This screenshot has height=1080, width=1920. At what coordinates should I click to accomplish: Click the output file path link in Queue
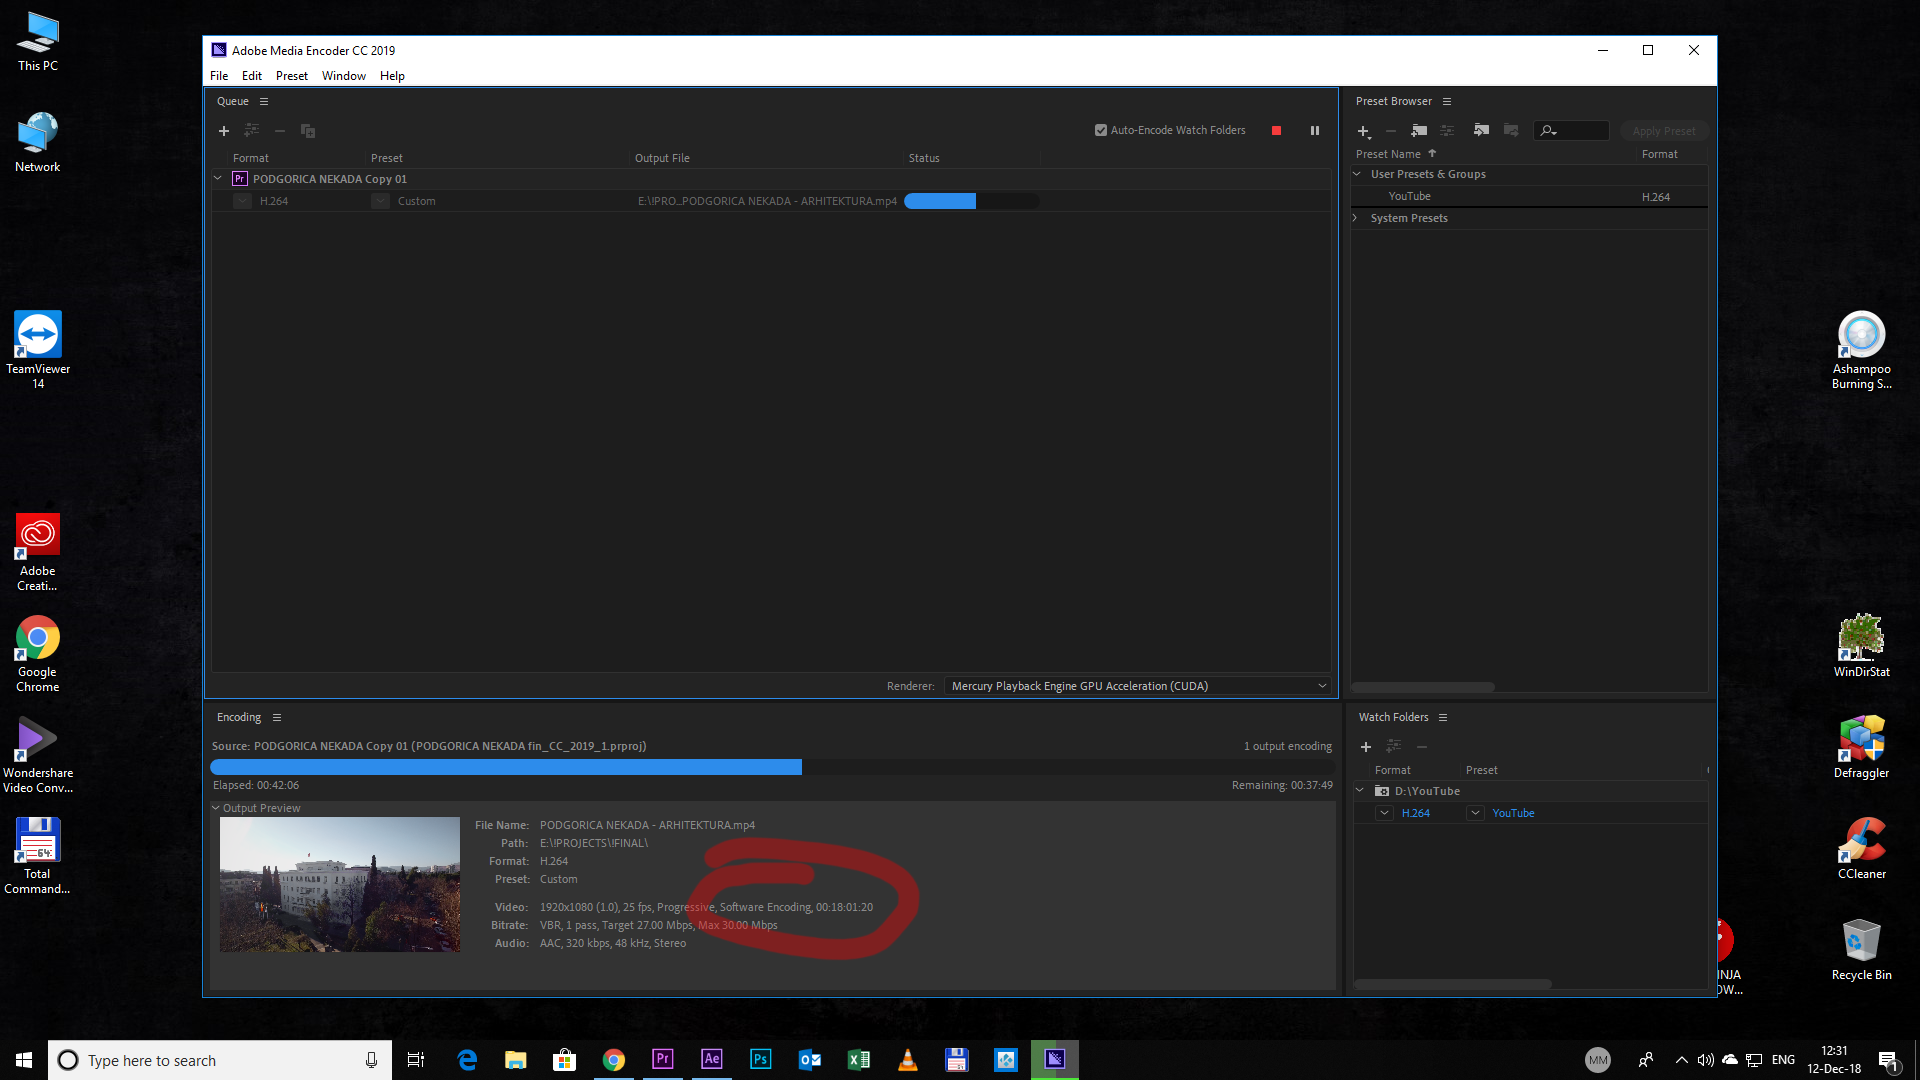pos(767,201)
